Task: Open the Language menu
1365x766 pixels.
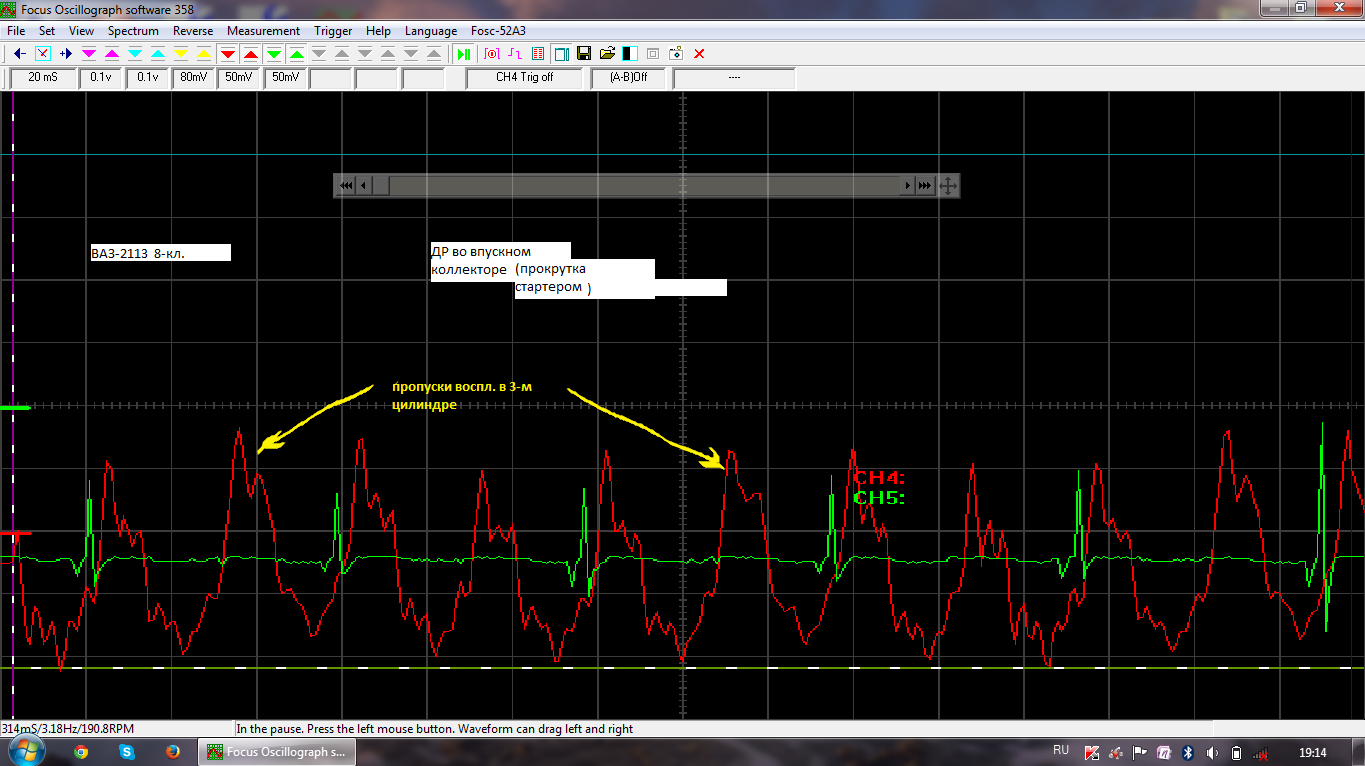Action: 431,31
